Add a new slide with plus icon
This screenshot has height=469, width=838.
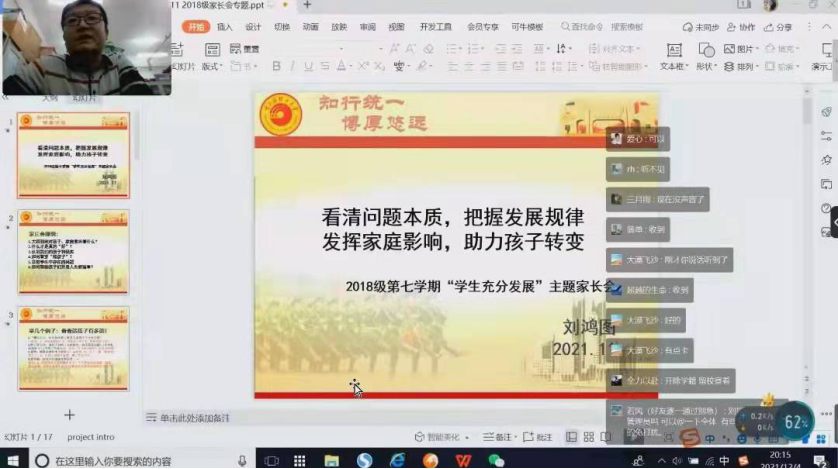[x=69, y=414]
